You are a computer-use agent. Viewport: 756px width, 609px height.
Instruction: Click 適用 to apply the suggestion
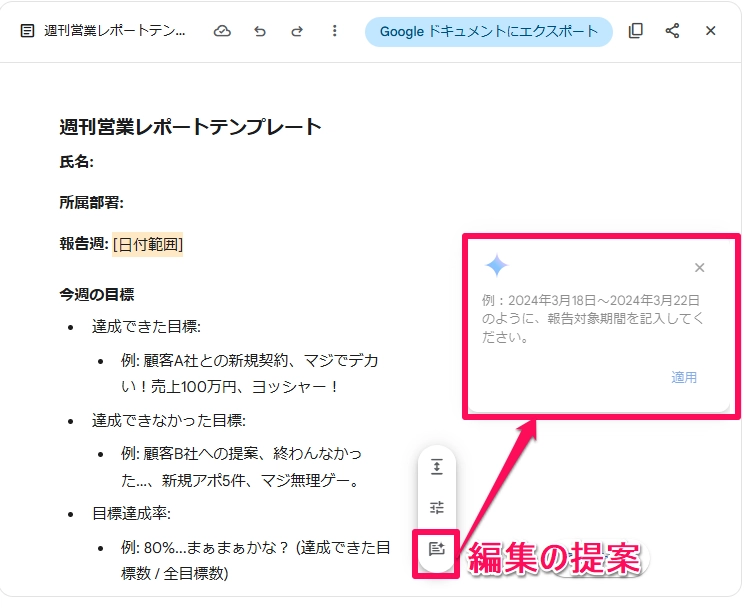684,377
